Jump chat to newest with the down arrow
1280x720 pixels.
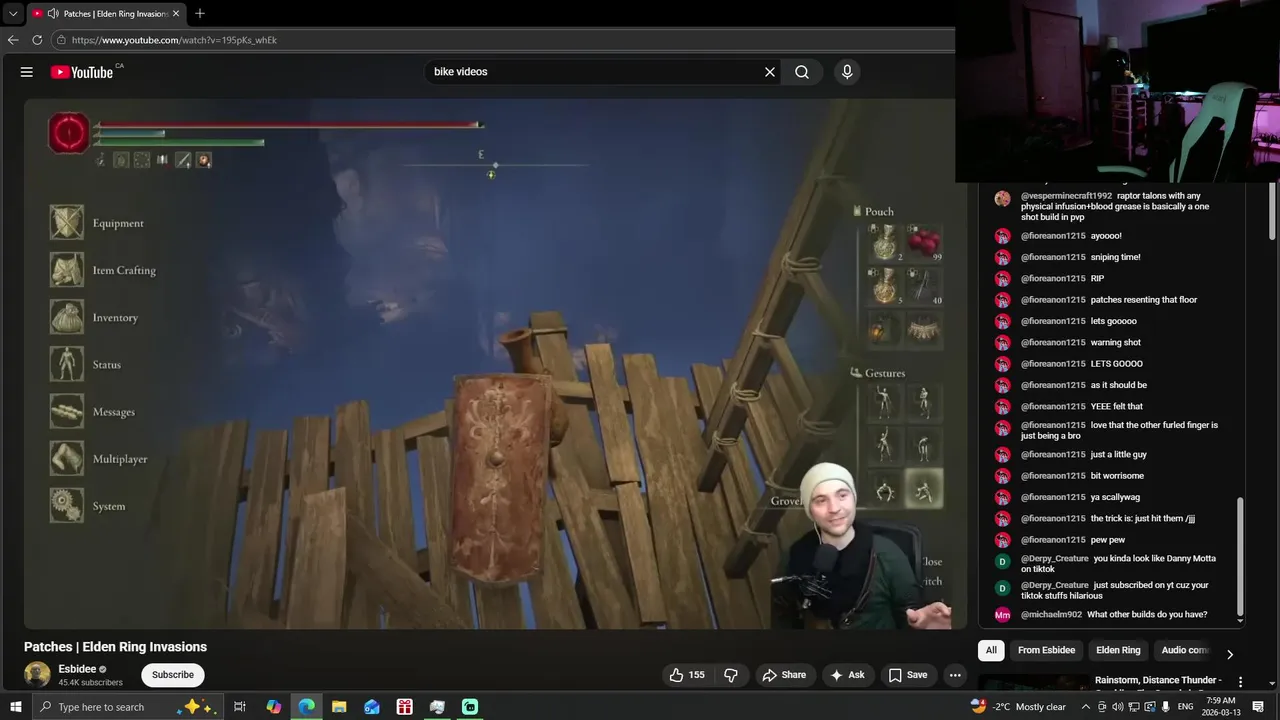pos(1241,621)
